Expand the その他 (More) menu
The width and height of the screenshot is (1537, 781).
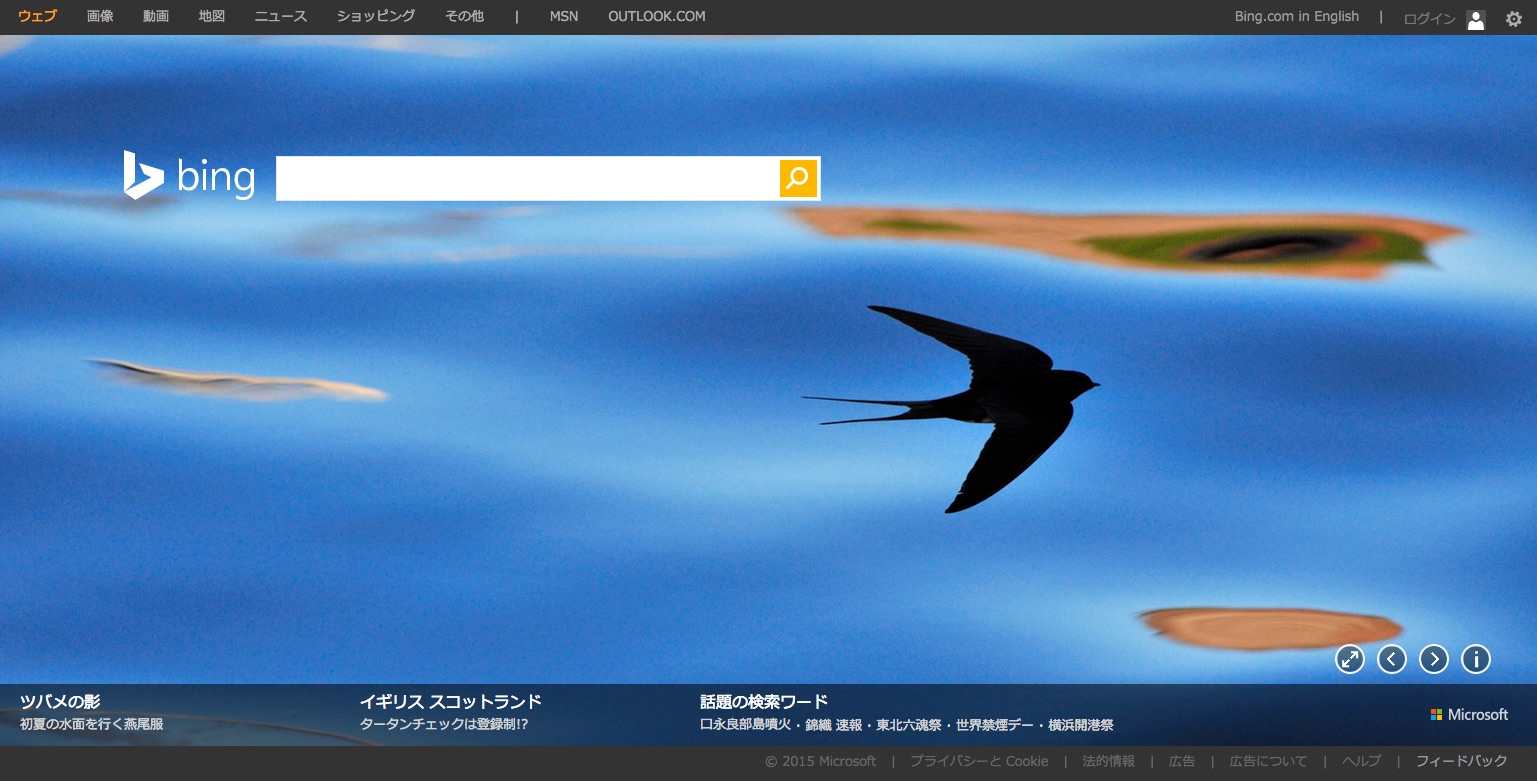pos(464,16)
